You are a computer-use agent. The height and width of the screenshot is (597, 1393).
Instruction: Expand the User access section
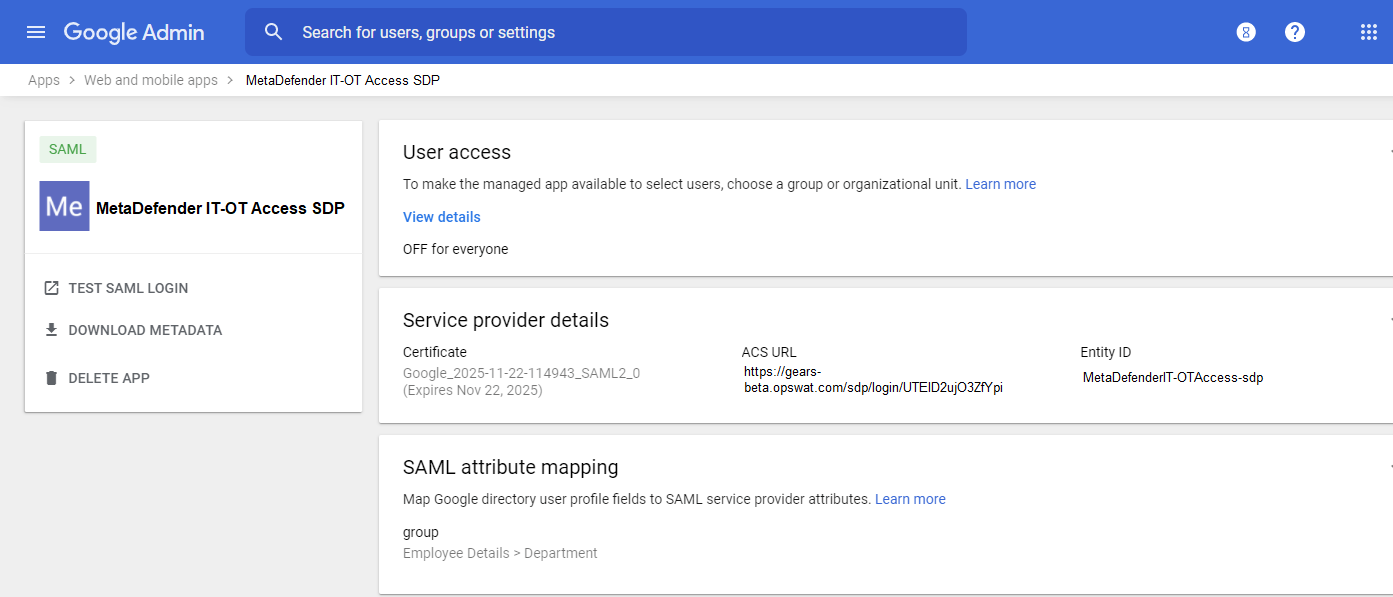pyautogui.click(x=1388, y=152)
